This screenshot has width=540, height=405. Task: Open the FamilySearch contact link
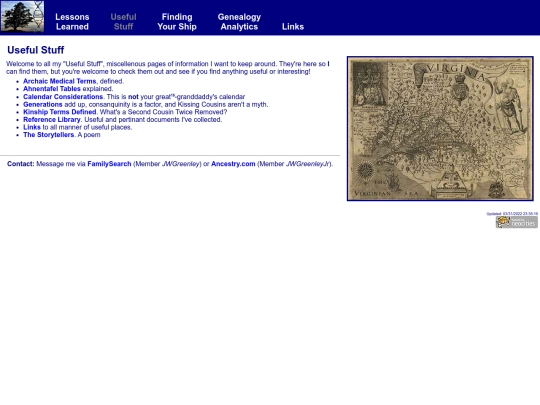tap(109, 164)
